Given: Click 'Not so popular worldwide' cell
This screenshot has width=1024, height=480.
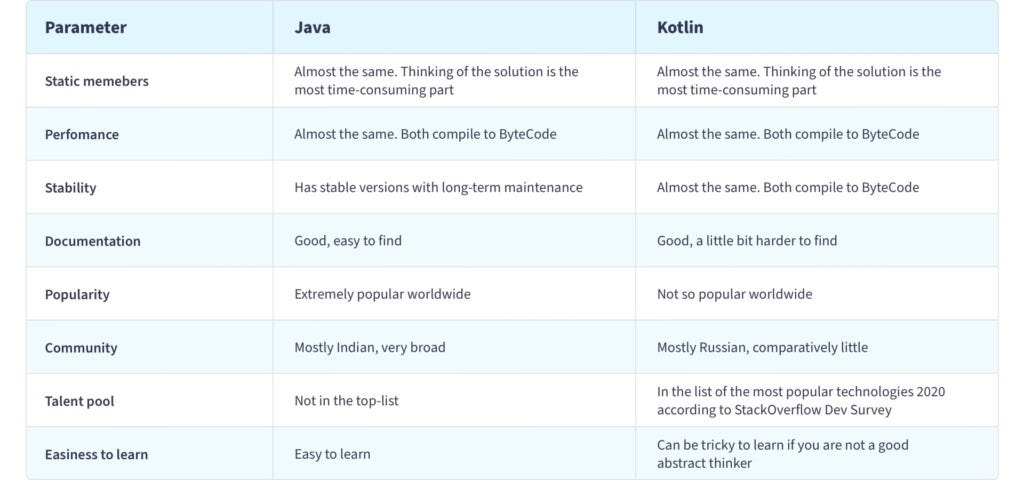Looking at the screenshot, I should (x=735, y=294).
